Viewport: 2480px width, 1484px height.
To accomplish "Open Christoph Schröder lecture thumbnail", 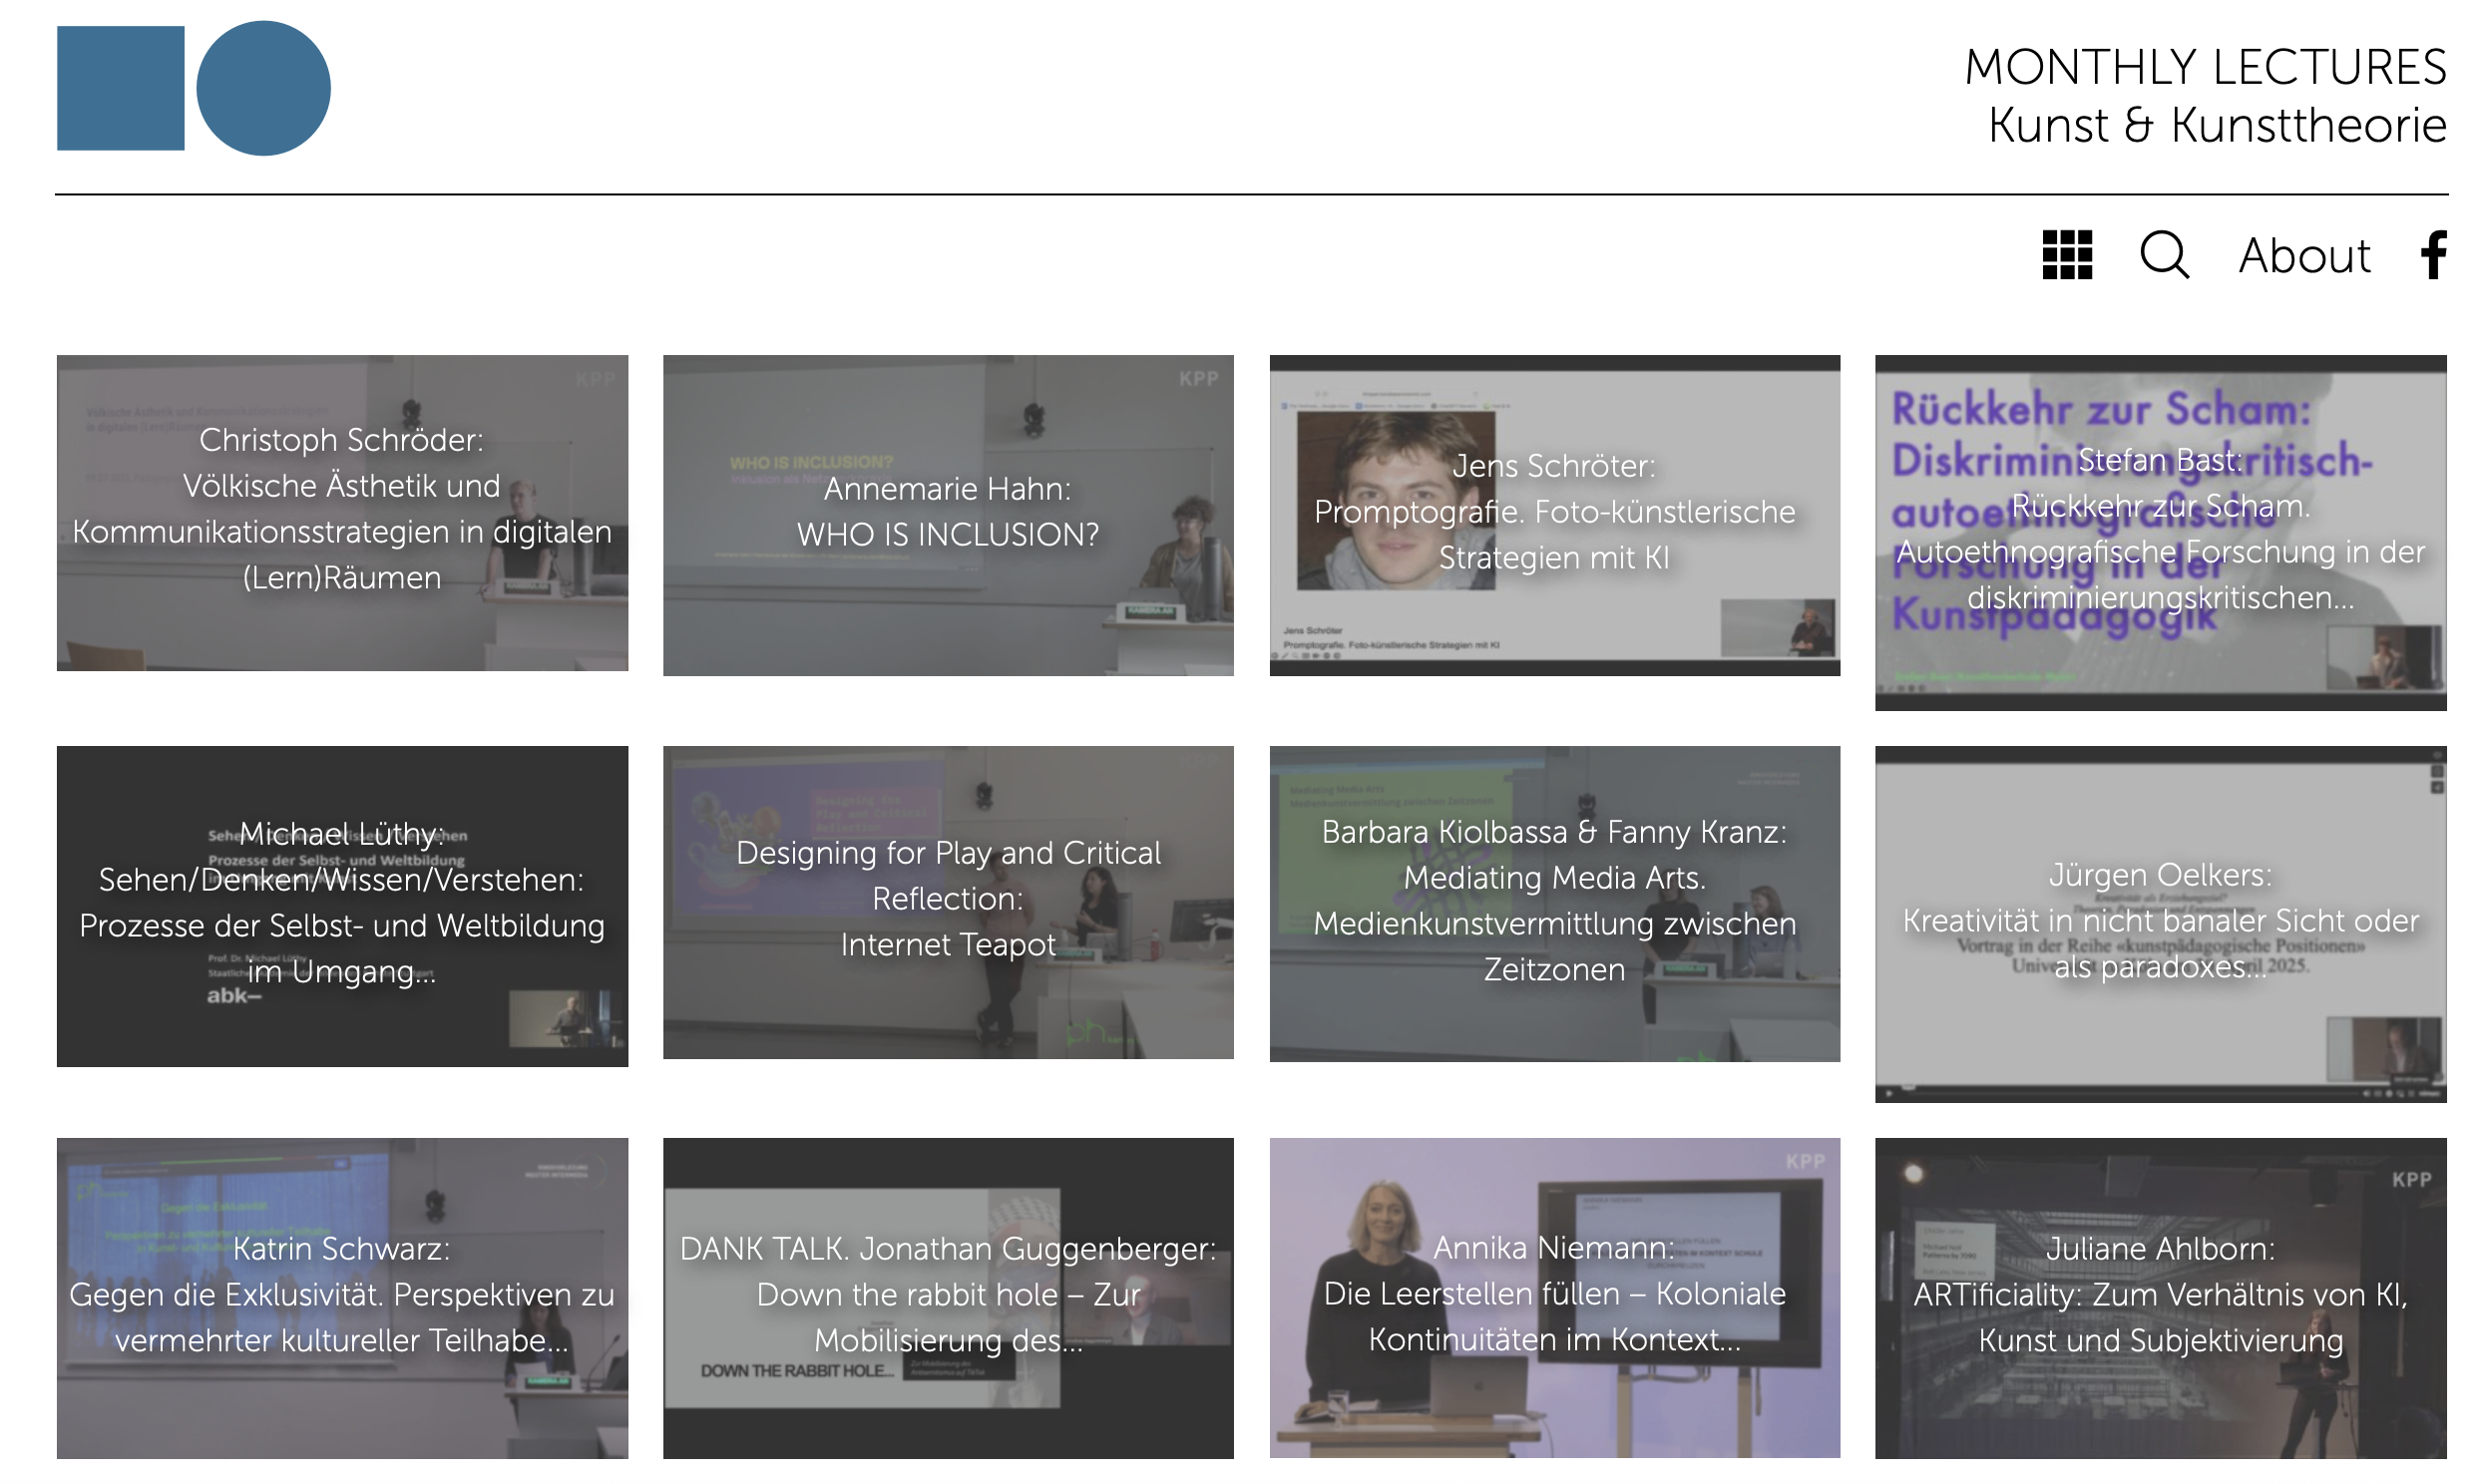I will 342,512.
